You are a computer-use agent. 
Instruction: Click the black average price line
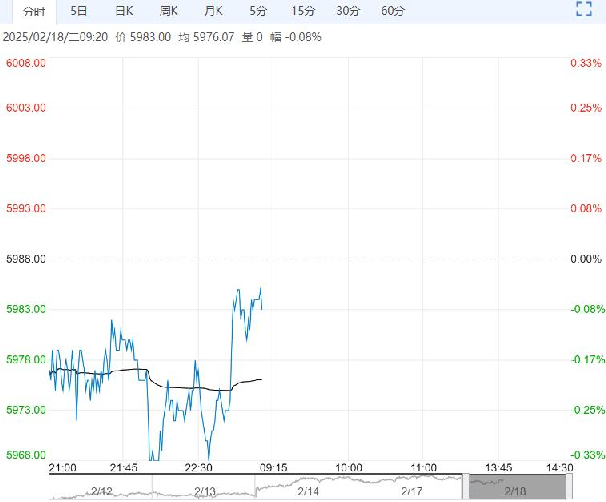180,386
